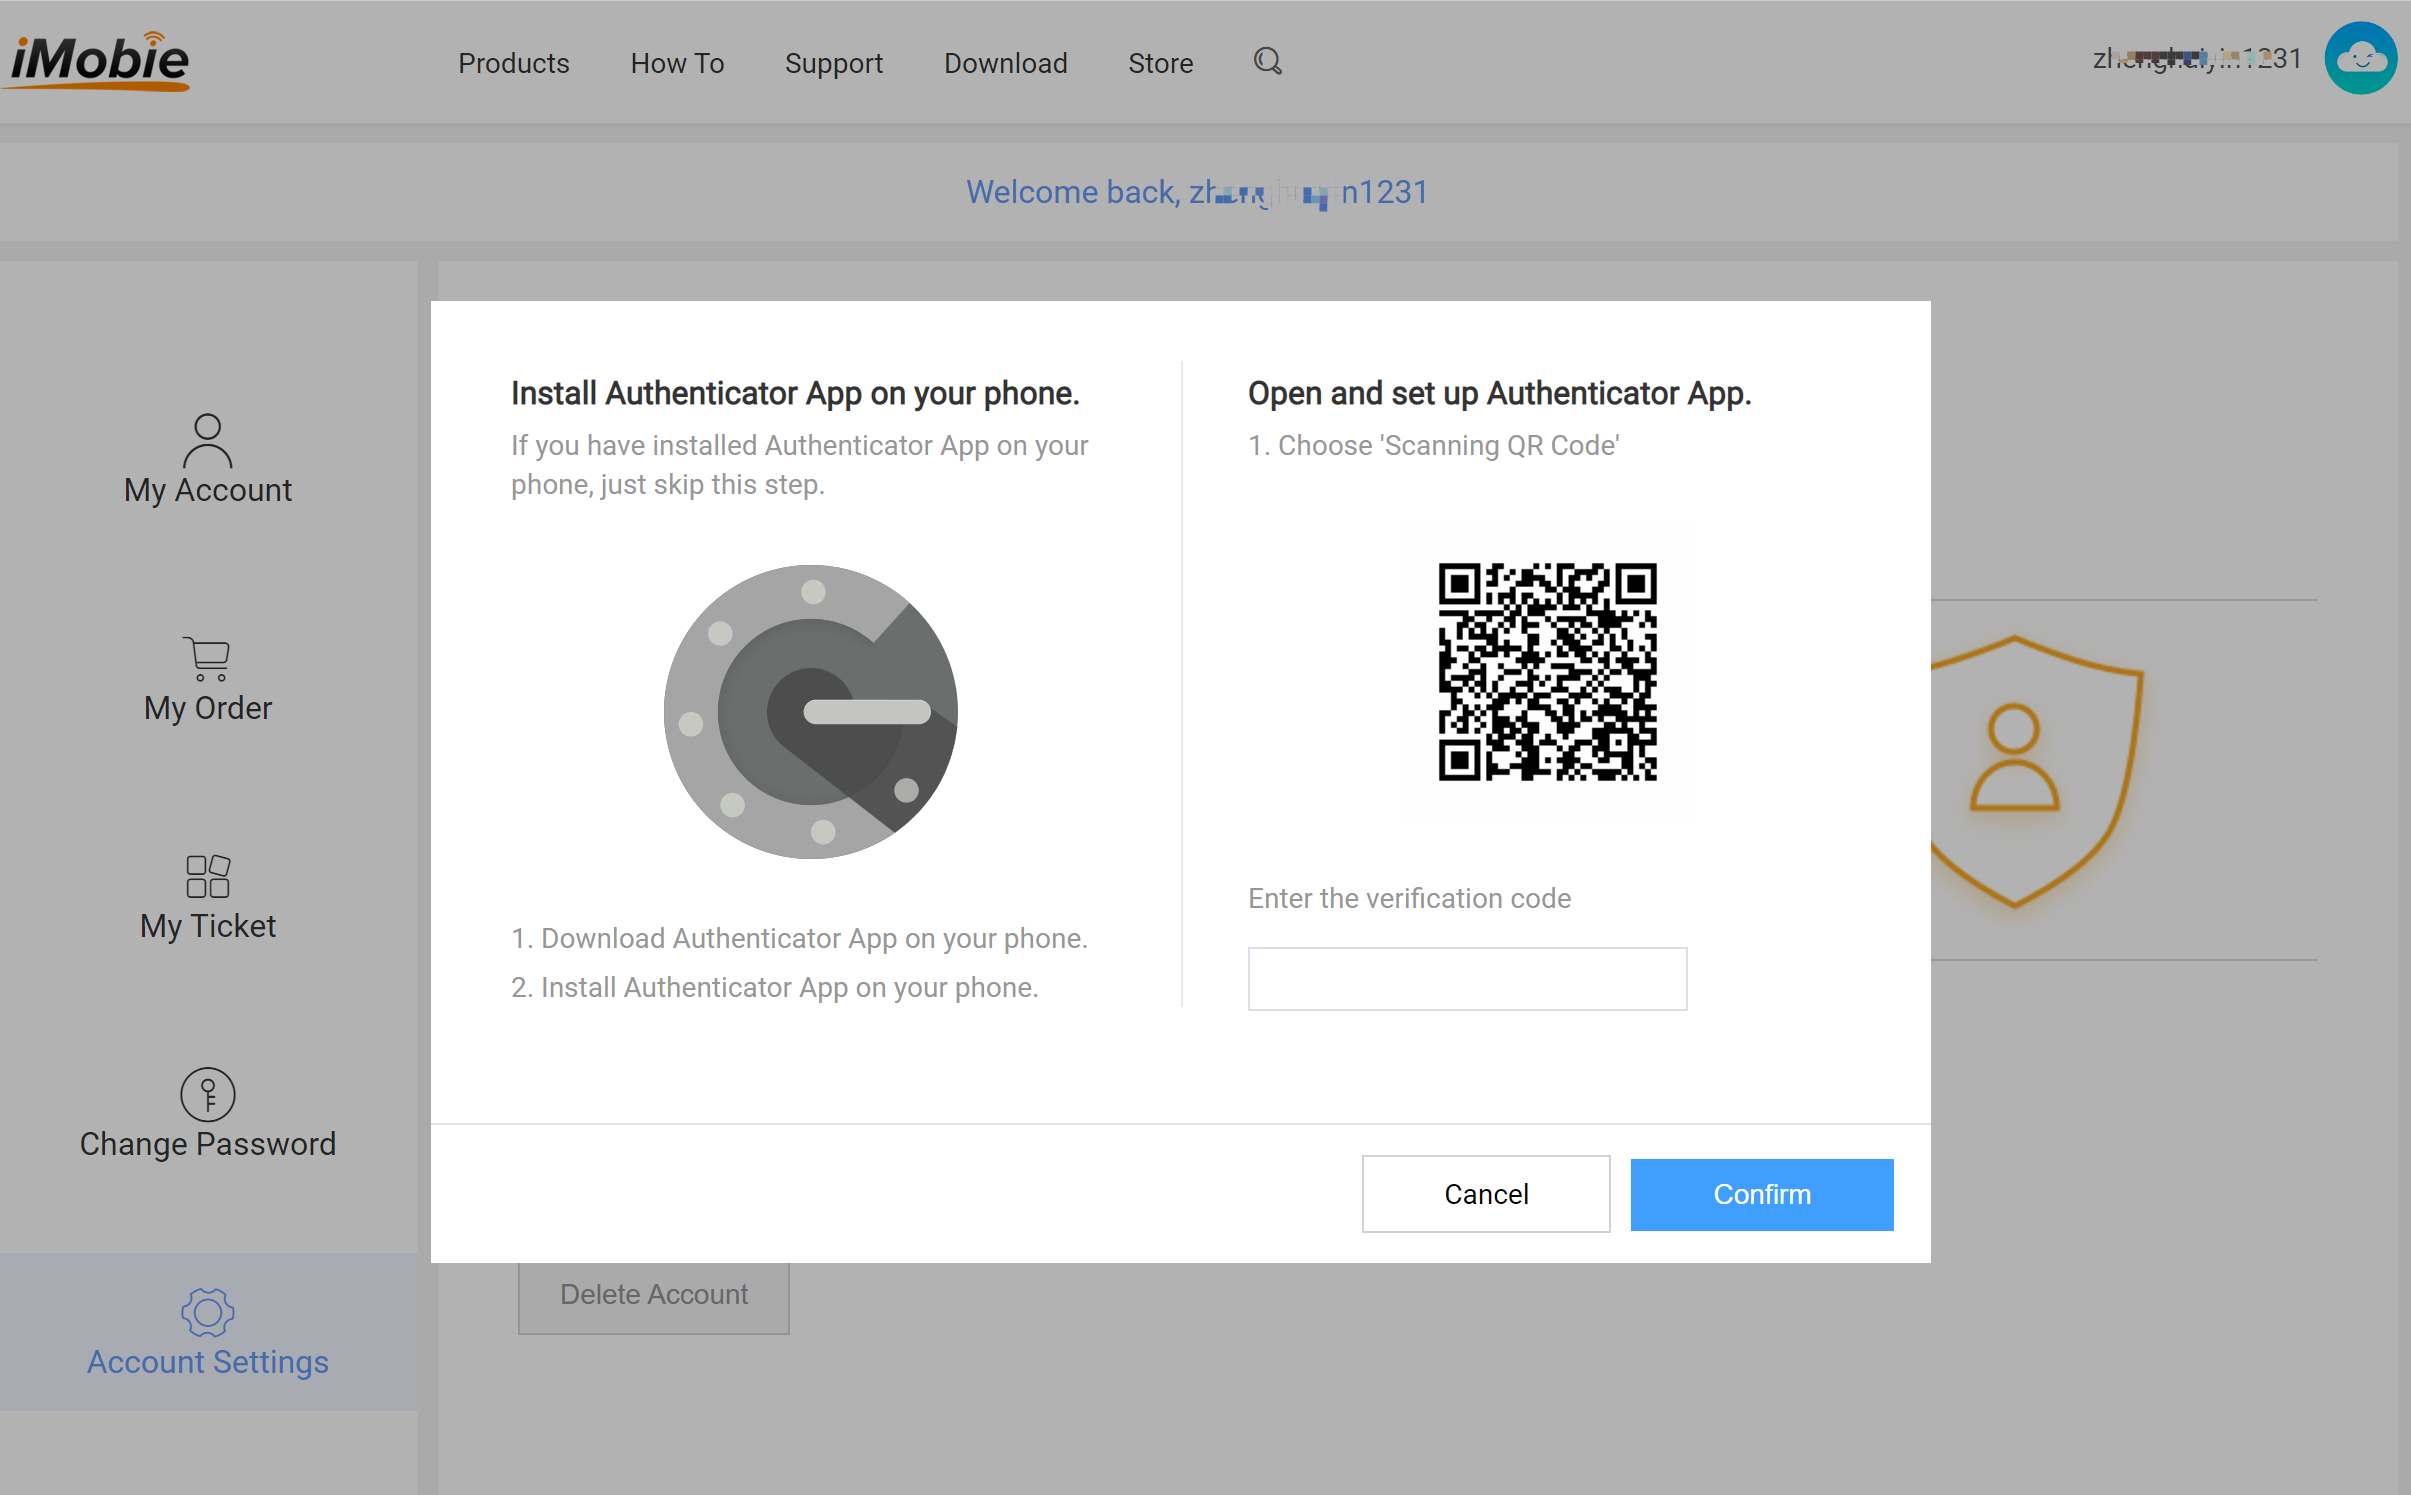Open the Support menu
Image resolution: width=2411 pixels, height=1495 pixels.
[833, 63]
